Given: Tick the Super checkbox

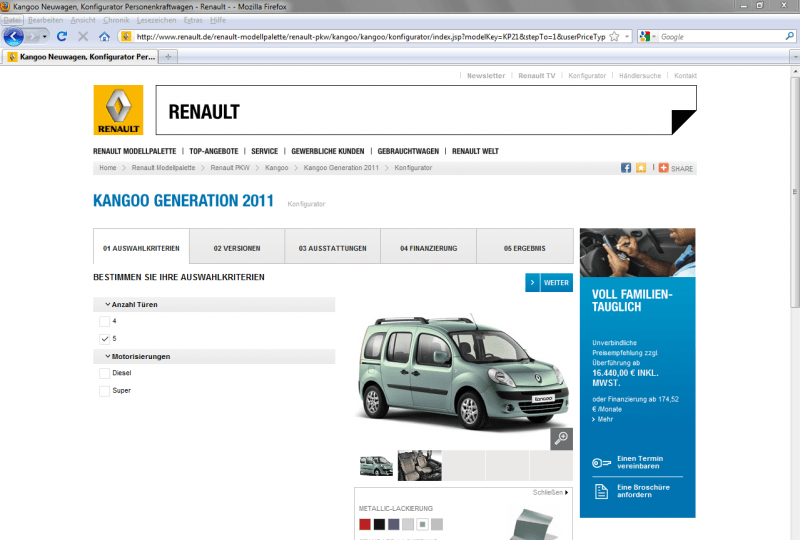Looking at the screenshot, I should coord(105,391).
